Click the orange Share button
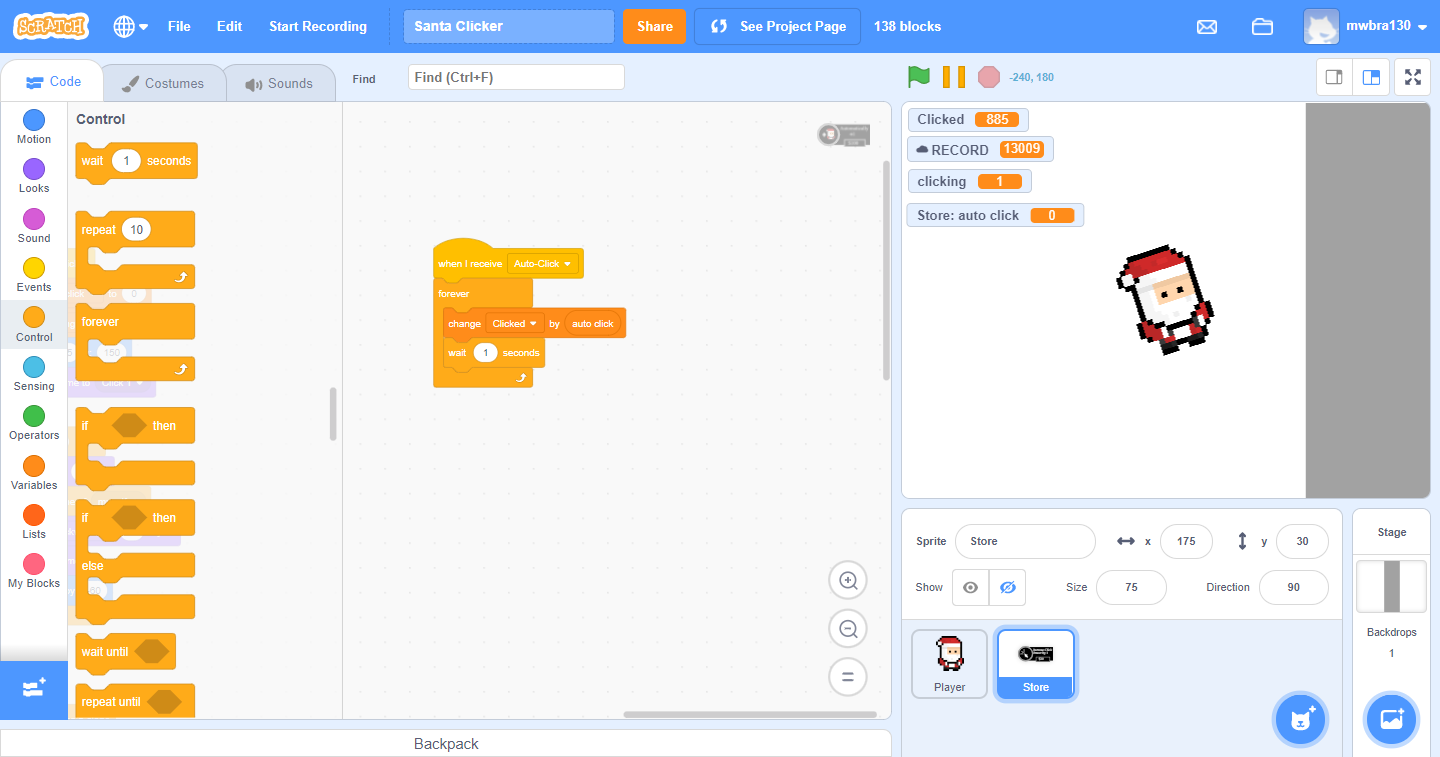Screen dimensions: 1440x757 654,26
